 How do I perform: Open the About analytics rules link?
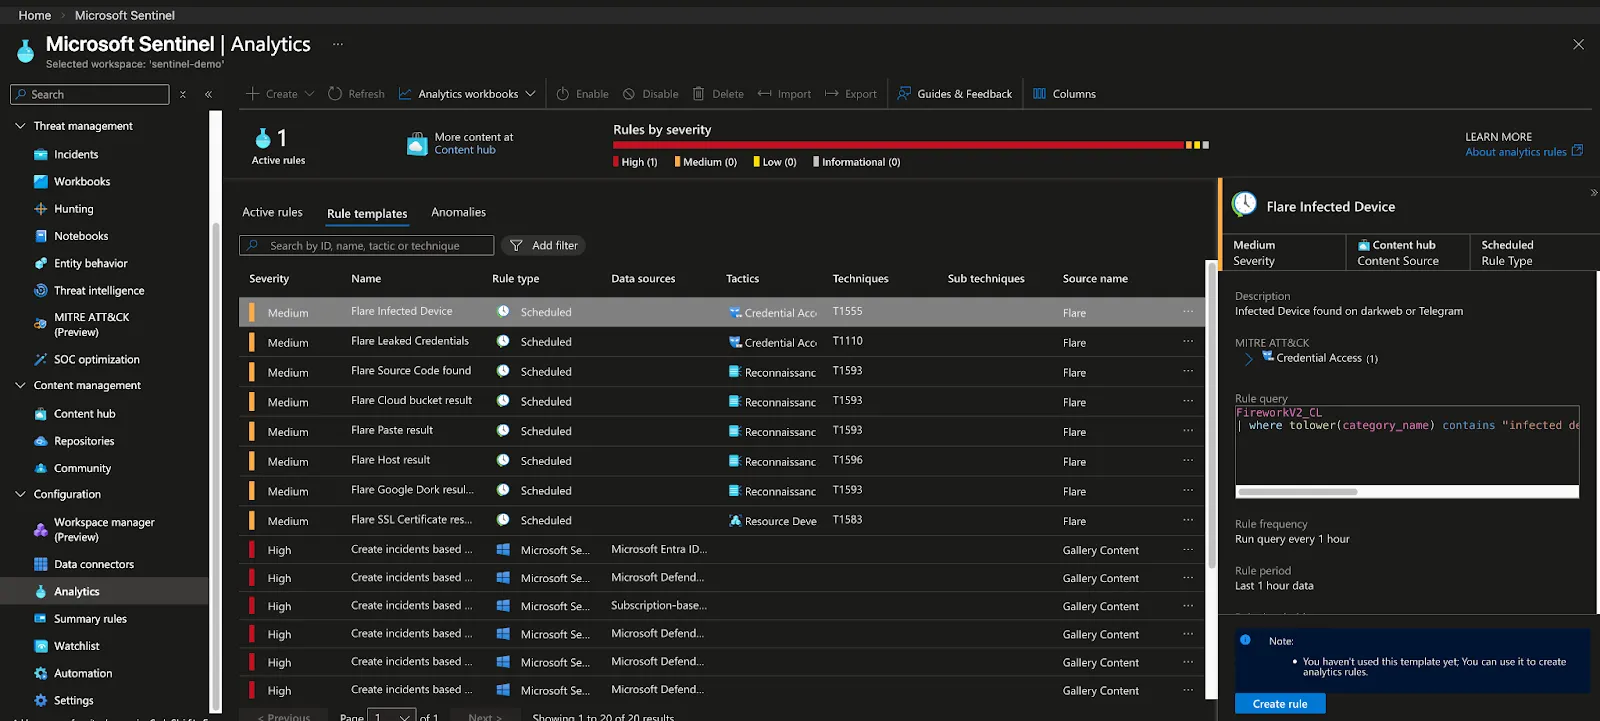[x=1524, y=152]
